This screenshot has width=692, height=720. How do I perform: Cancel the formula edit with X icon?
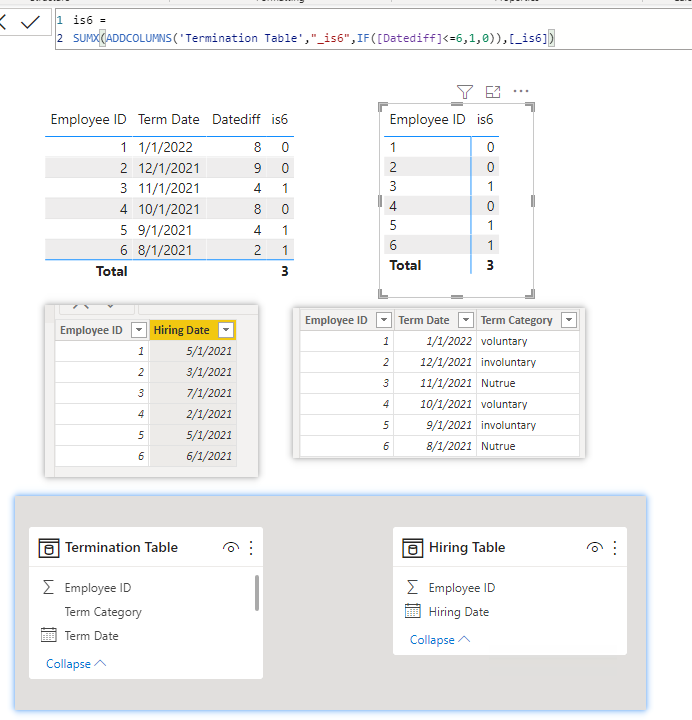point(2,22)
